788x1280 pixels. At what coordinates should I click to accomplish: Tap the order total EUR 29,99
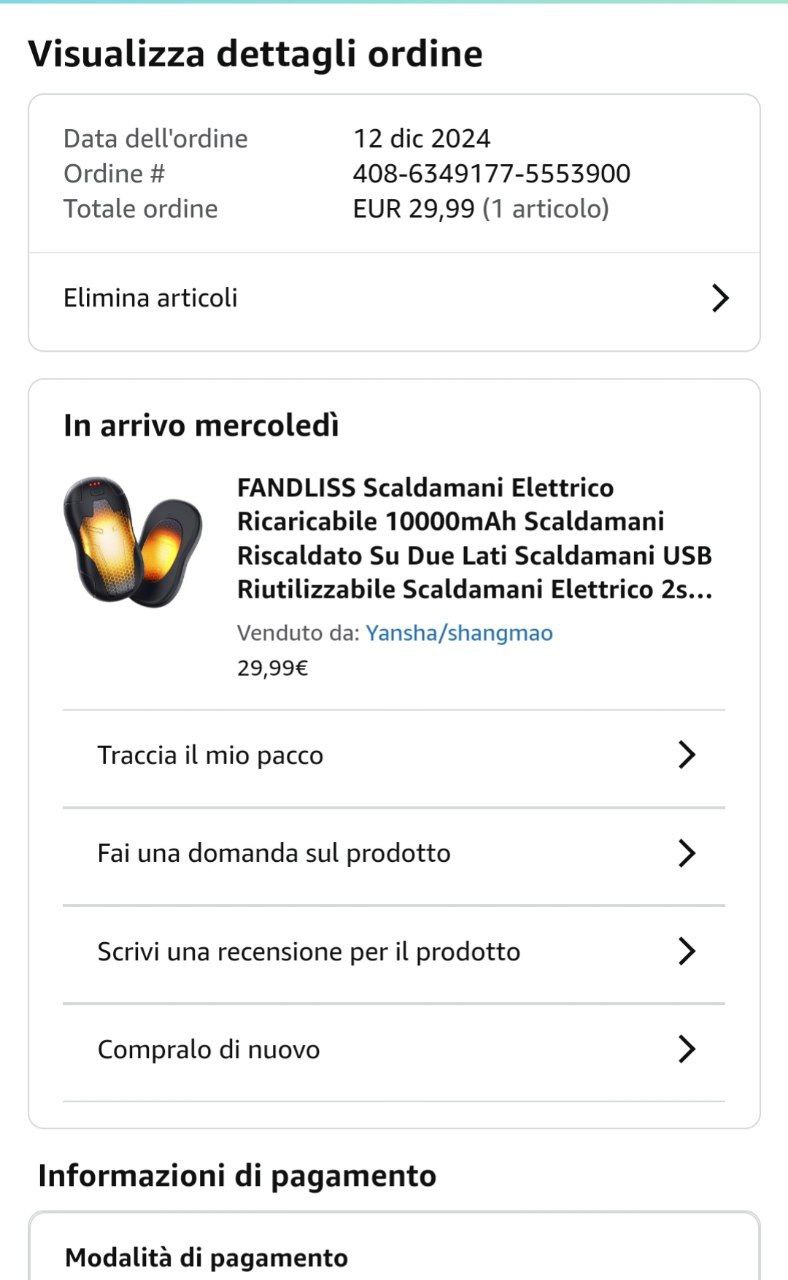point(413,209)
